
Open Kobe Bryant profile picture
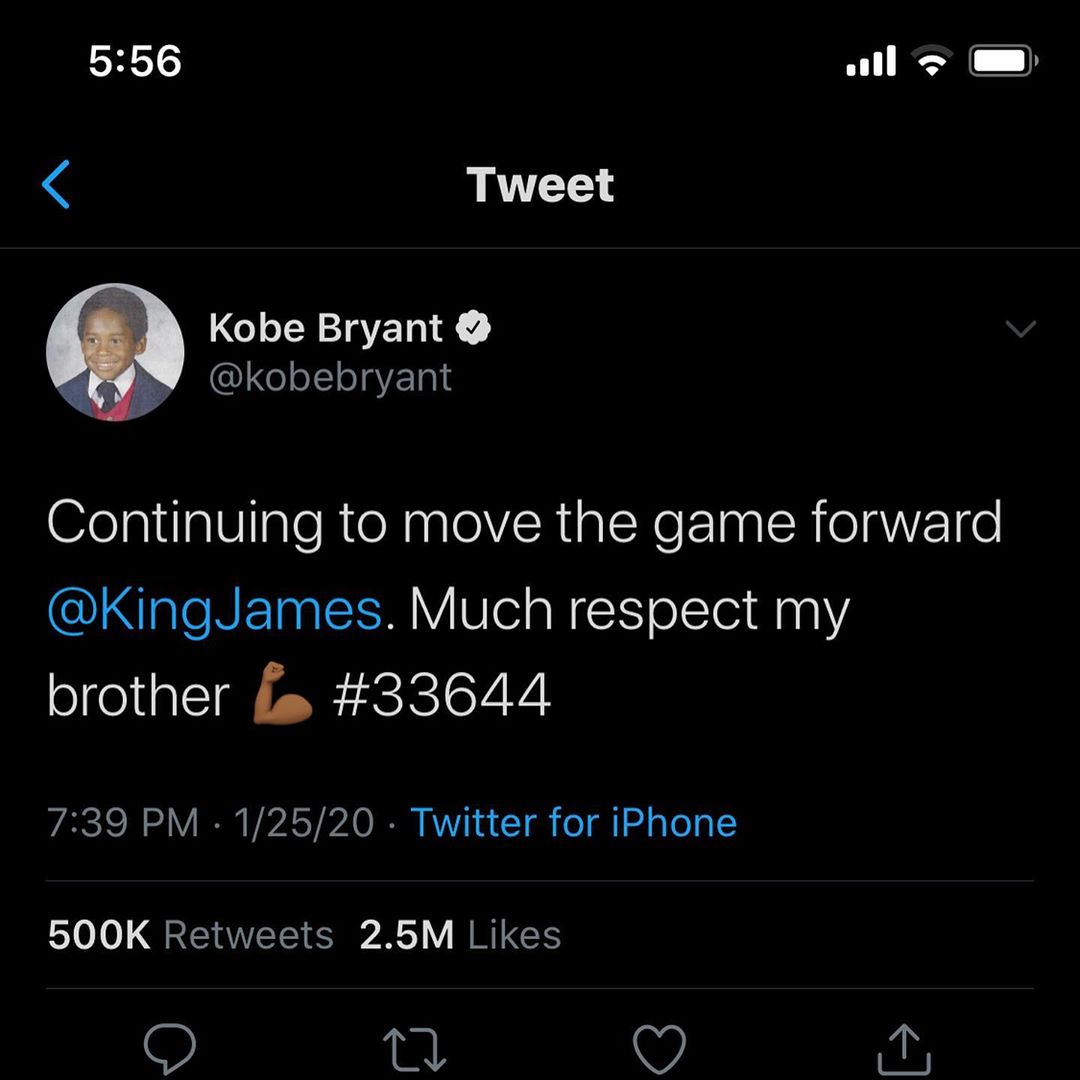115,352
